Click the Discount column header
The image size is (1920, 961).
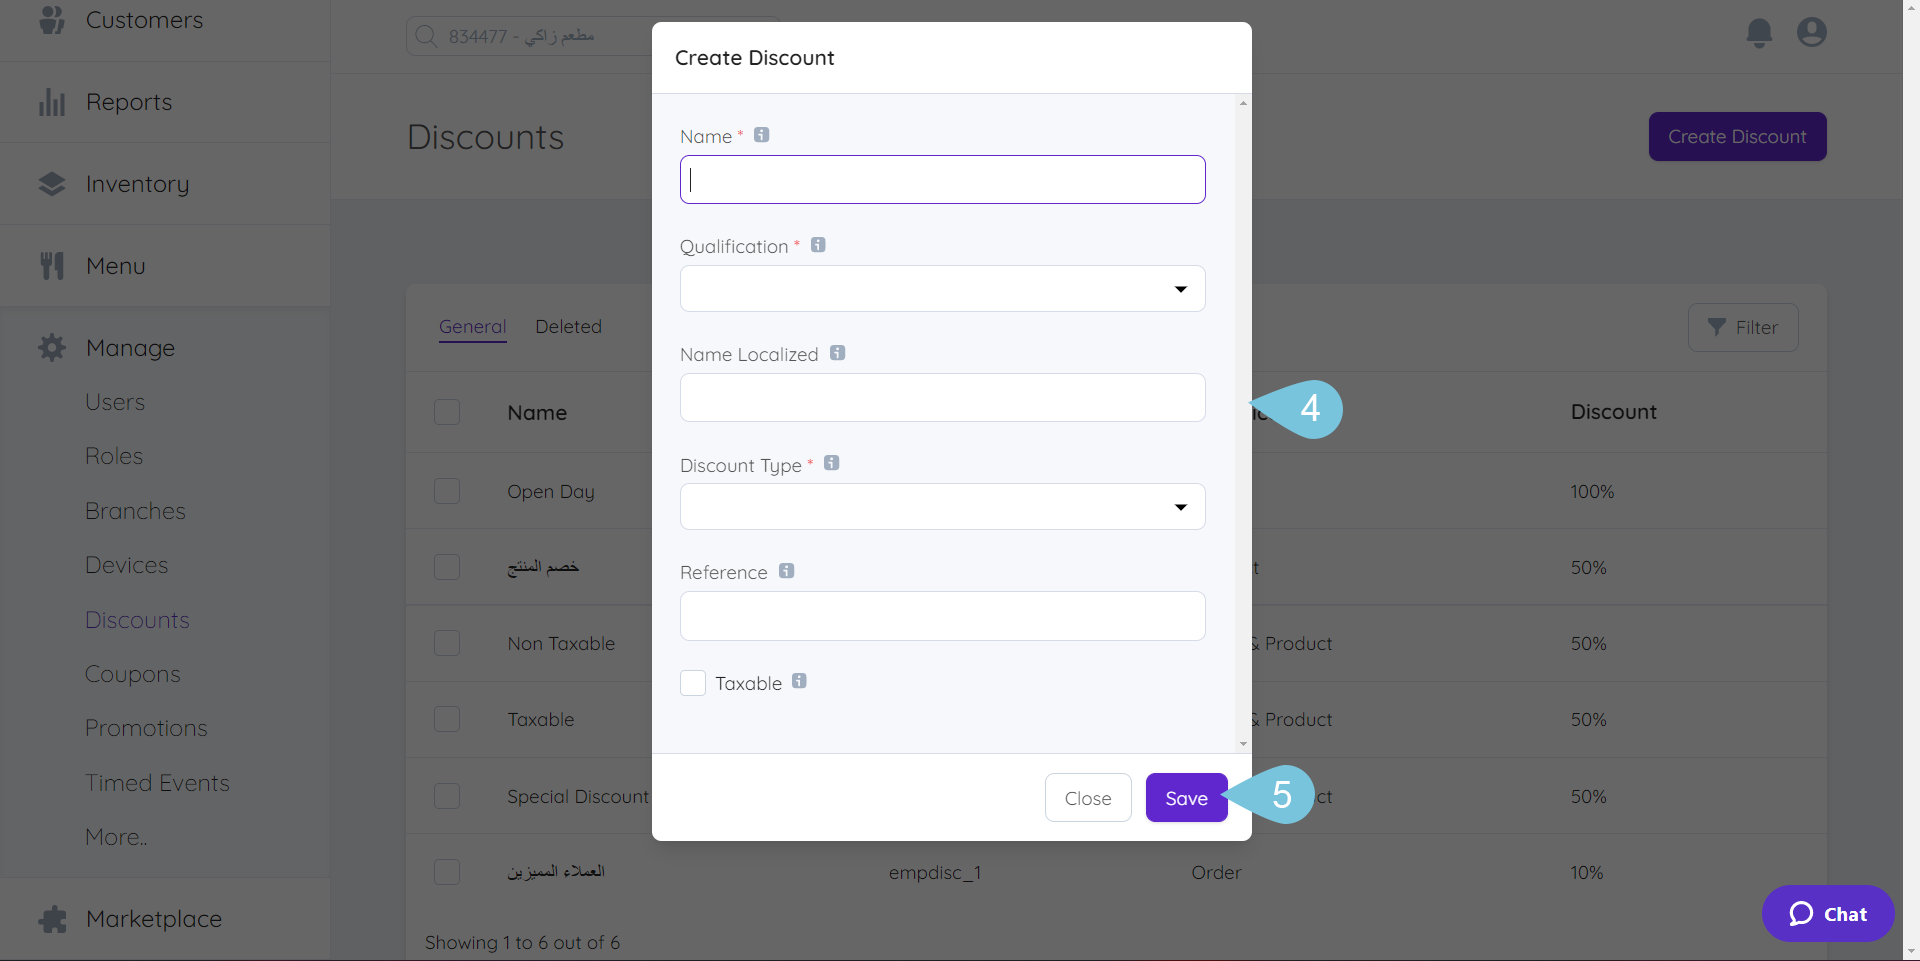tap(1614, 412)
